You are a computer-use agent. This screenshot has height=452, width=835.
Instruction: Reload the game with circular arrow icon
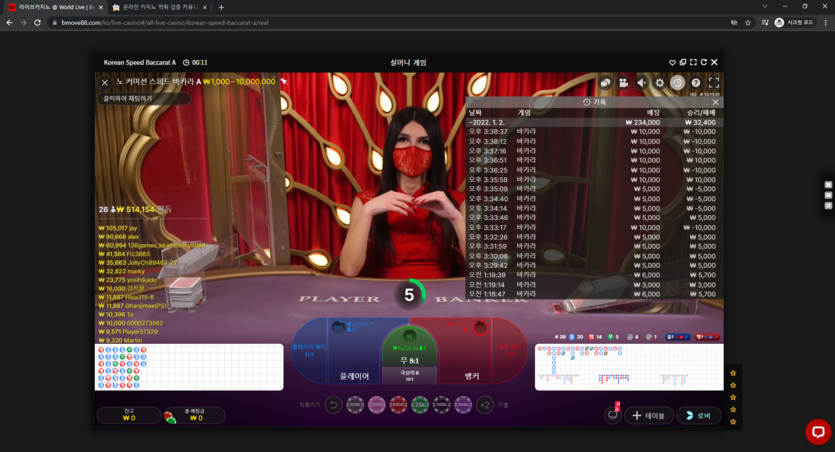[703, 62]
